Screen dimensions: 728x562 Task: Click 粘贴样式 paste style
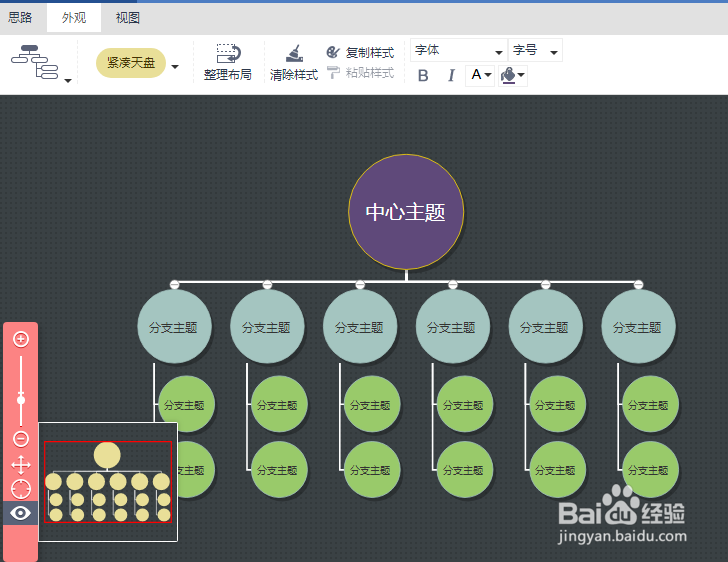tap(361, 72)
